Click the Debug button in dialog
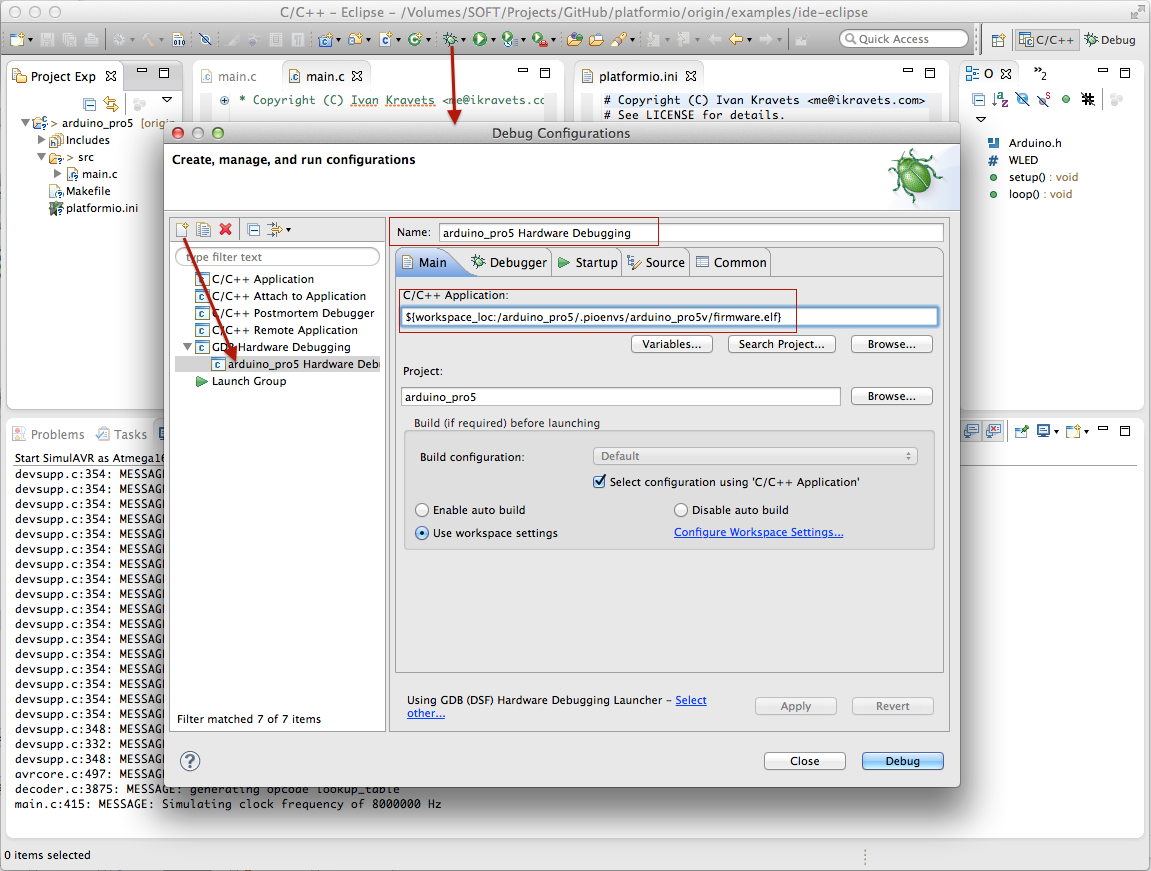The height and width of the screenshot is (871, 1151). click(x=903, y=761)
